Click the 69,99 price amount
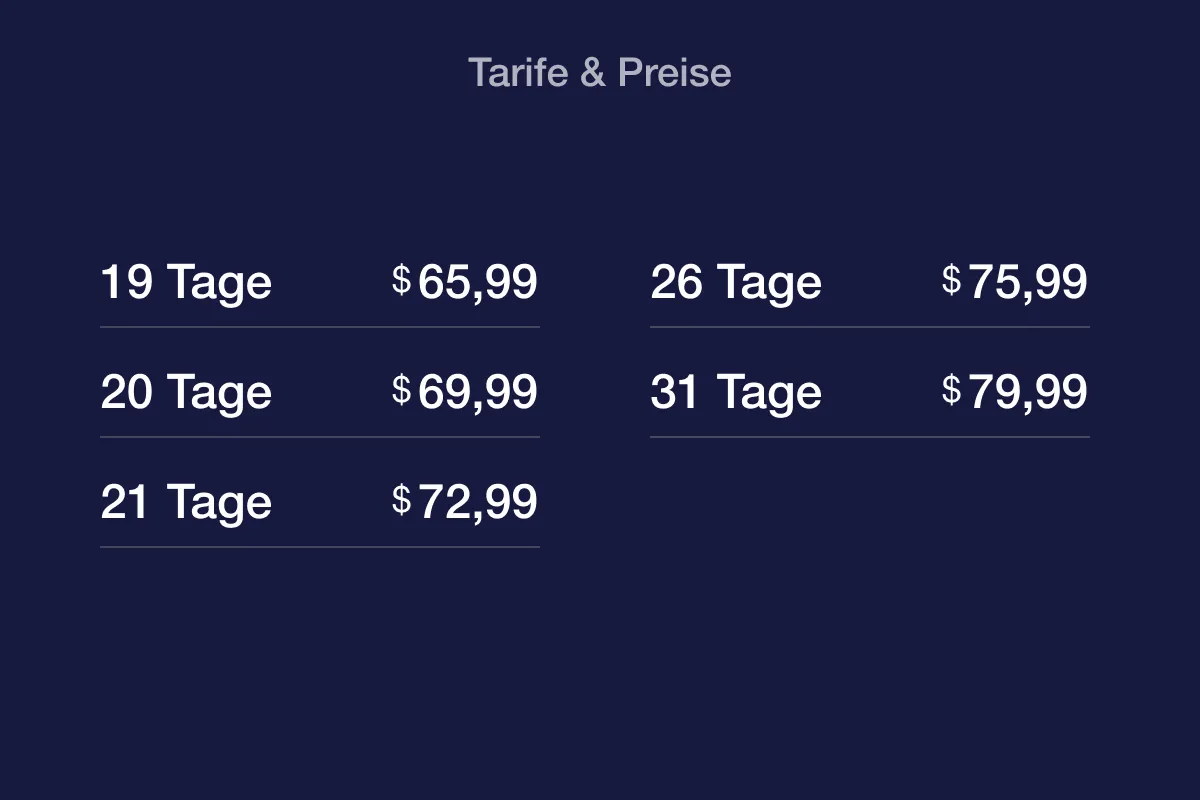 478,392
